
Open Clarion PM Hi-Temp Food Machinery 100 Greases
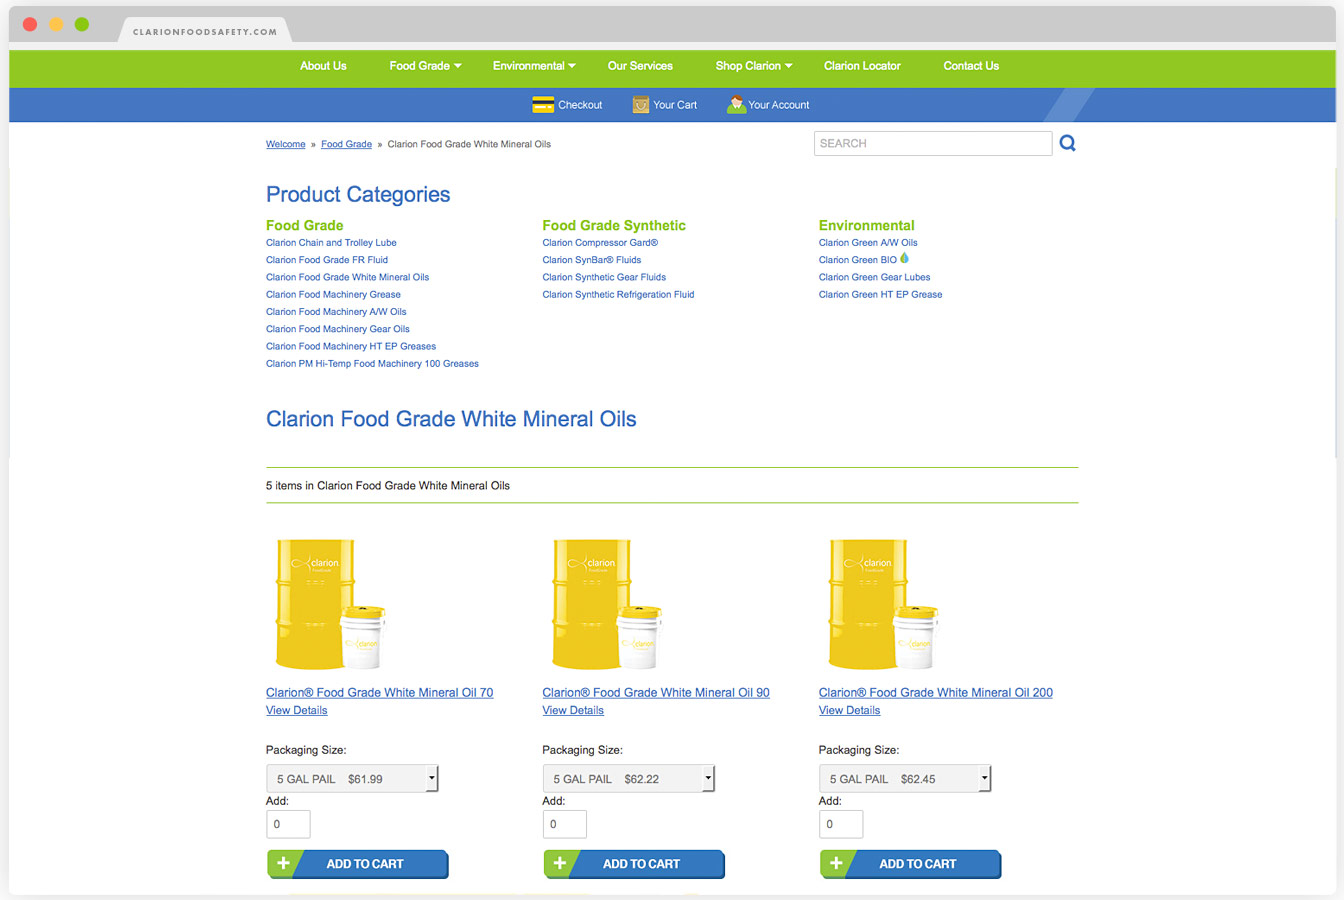pyautogui.click(x=372, y=364)
